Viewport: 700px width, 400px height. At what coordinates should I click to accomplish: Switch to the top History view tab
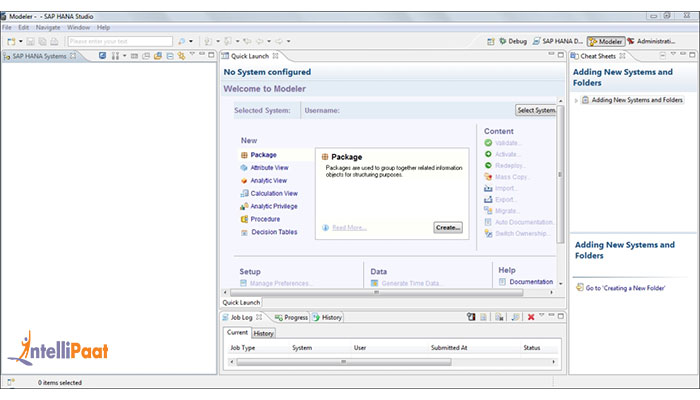click(x=327, y=317)
